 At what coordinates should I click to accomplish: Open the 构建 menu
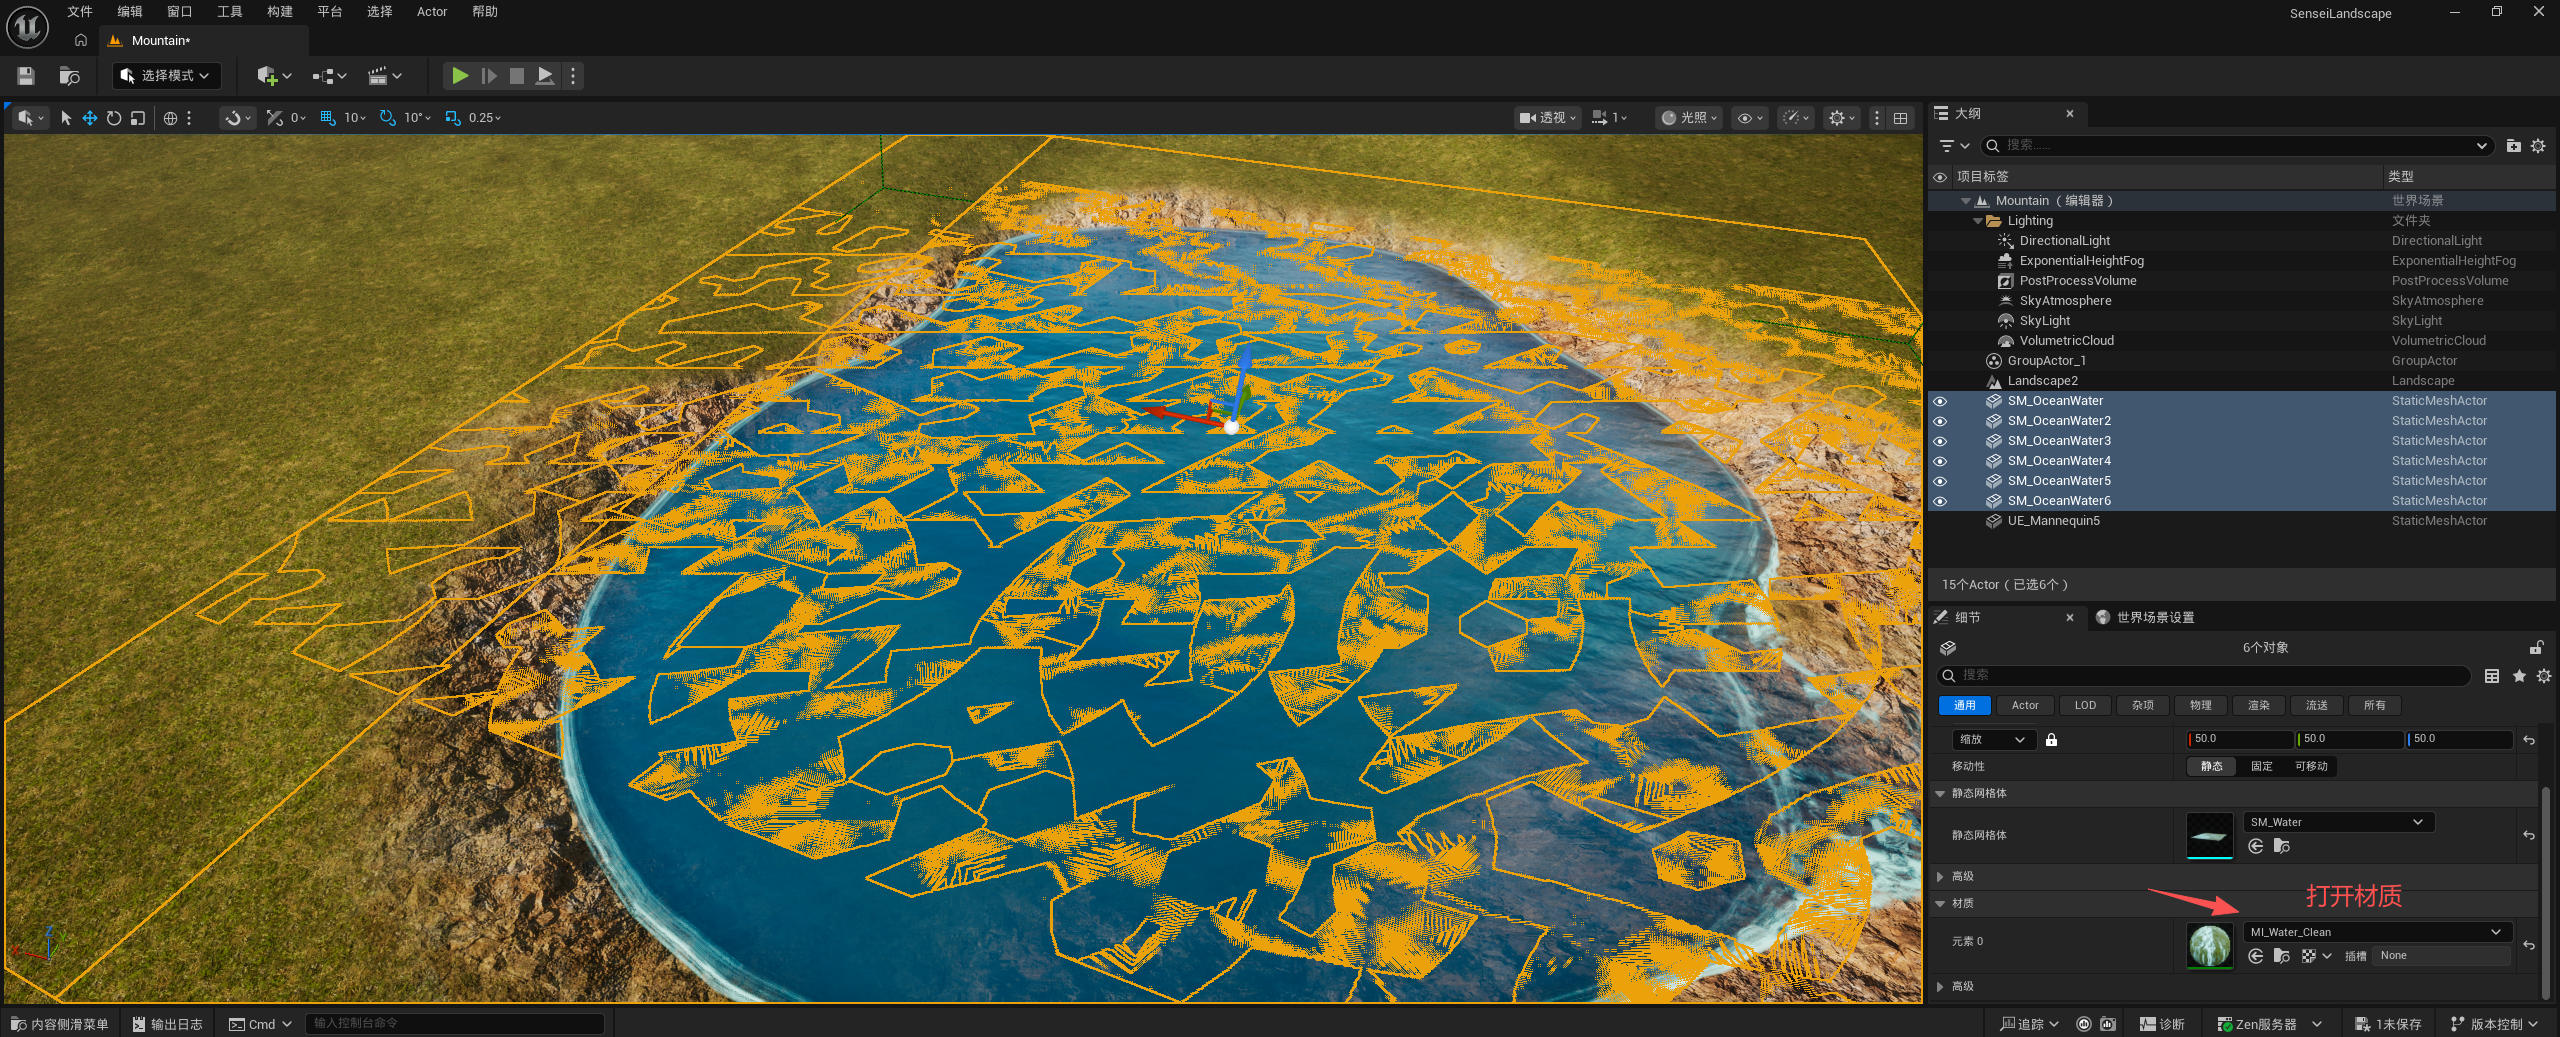(x=280, y=12)
